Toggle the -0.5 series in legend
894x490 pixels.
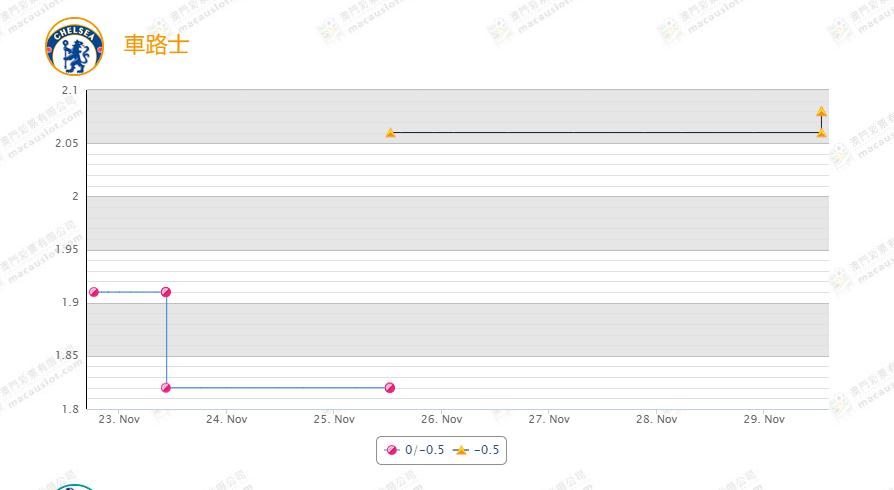pyautogui.click(x=477, y=450)
